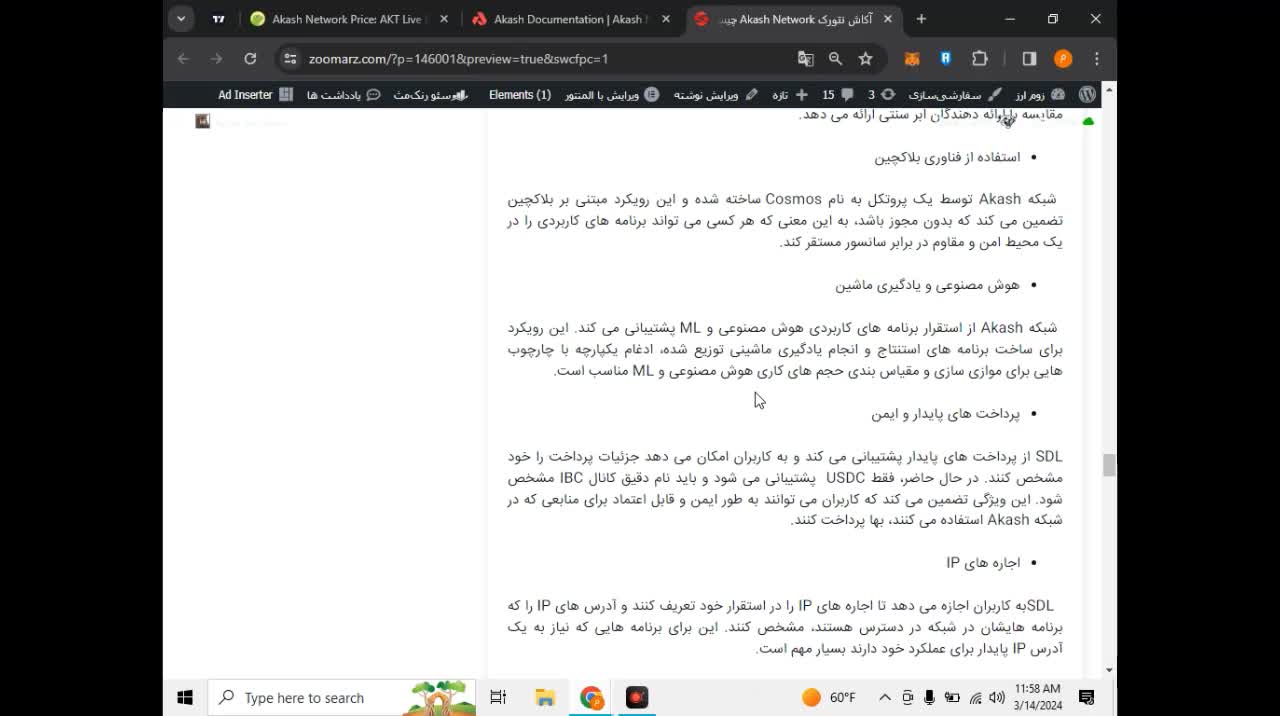Open the Chrome three-dot menu
The height and width of the screenshot is (716, 1280).
[x=1097, y=59]
